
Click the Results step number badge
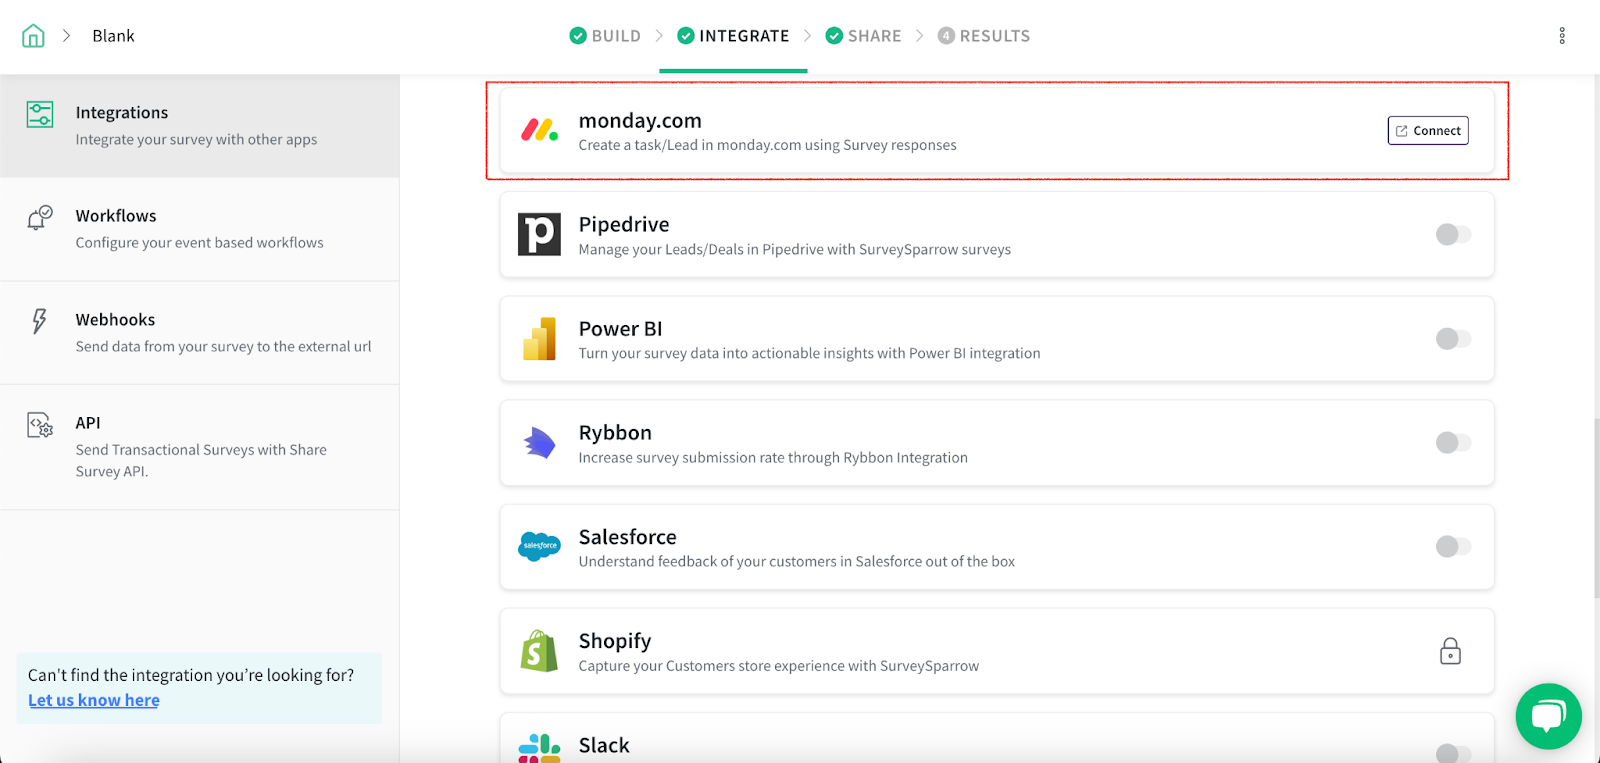[x=946, y=36]
